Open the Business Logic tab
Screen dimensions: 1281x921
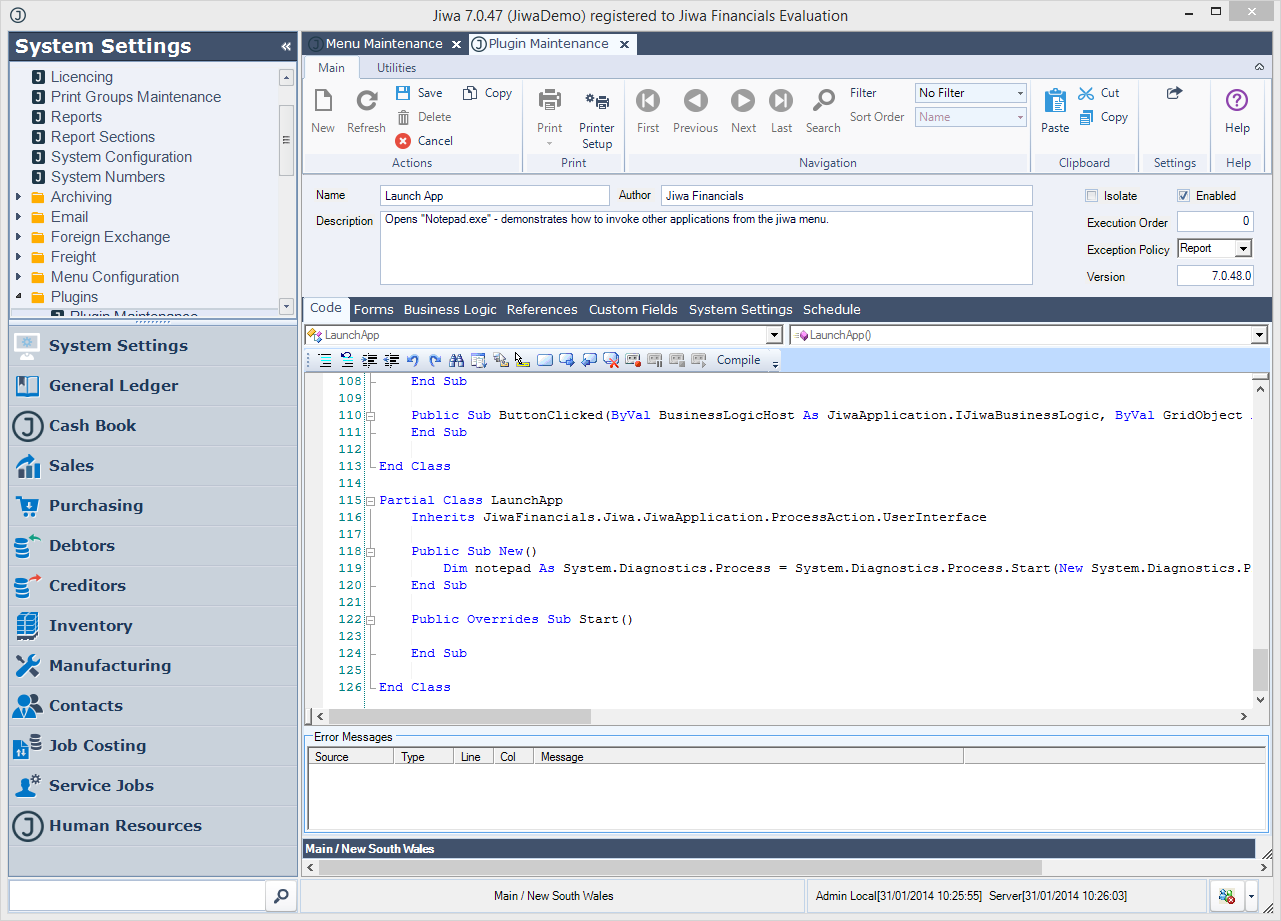450,310
